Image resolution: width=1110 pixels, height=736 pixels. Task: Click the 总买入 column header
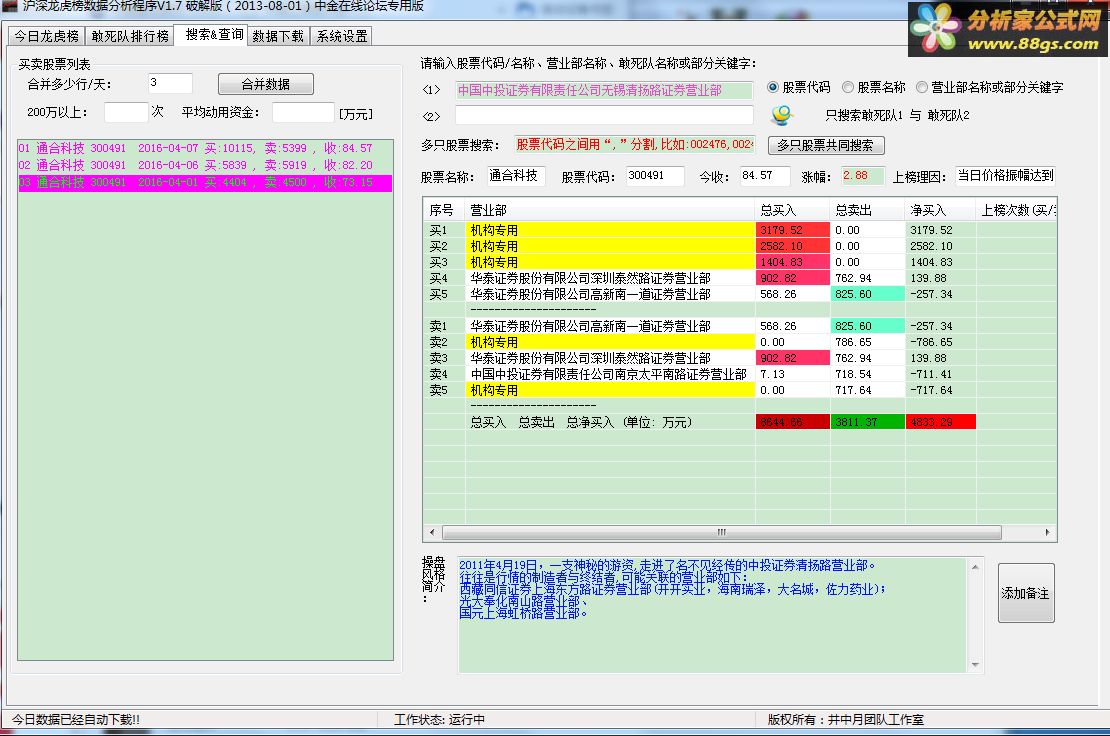click(x=792, y=210)
